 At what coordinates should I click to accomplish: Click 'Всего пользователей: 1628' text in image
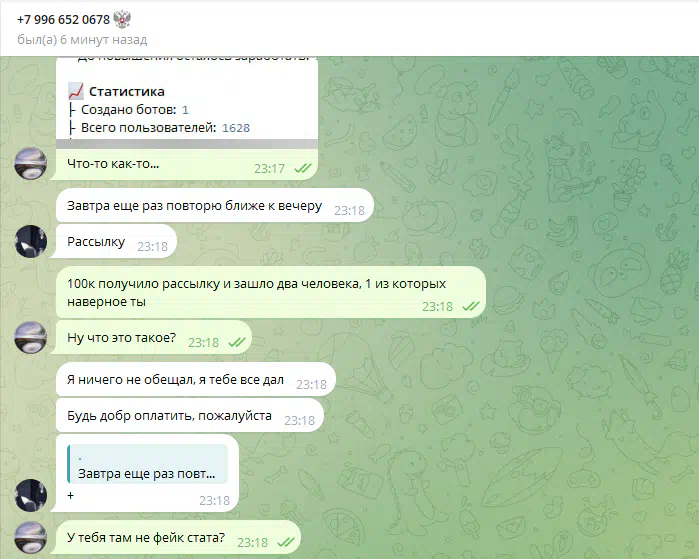[x=165, y=128]
